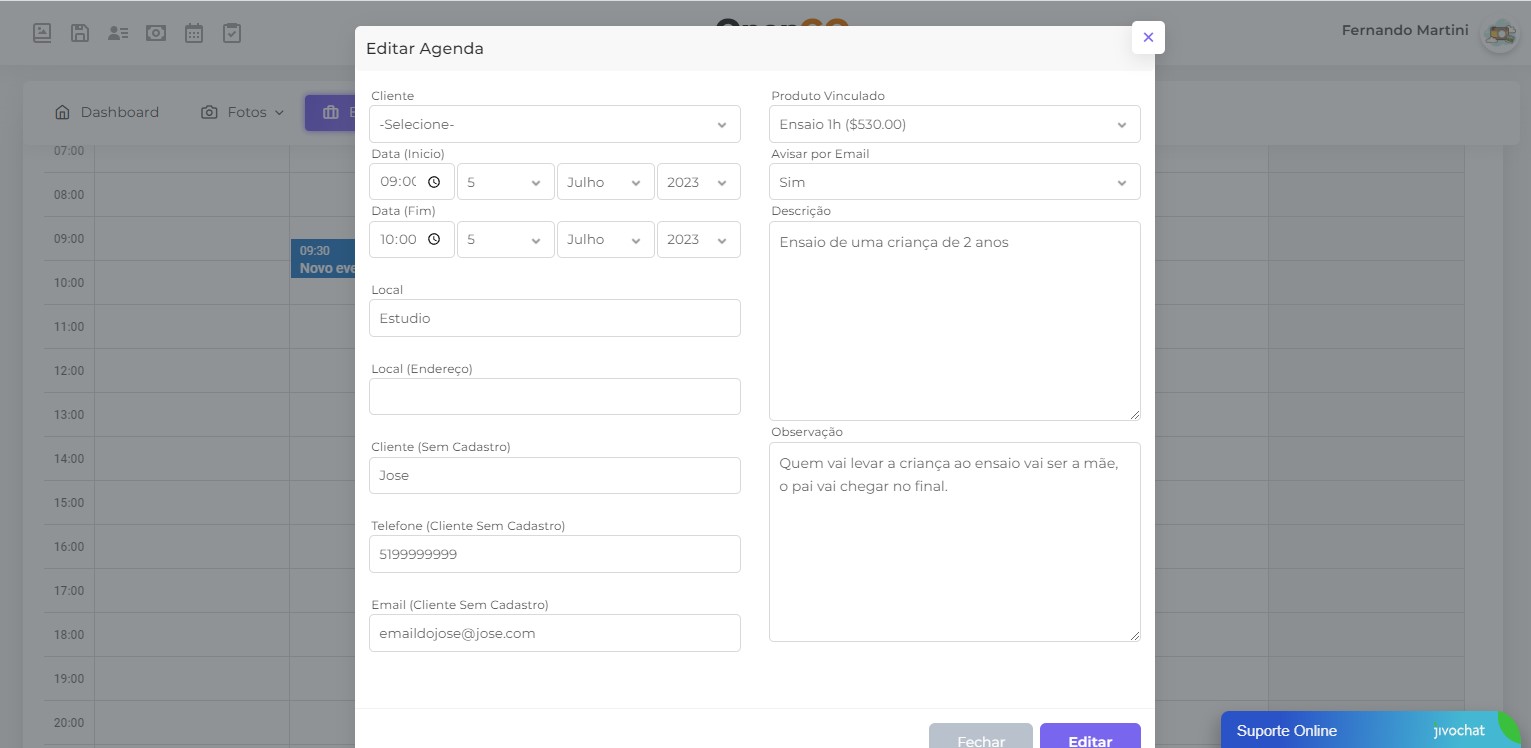This screenshot has height=748, width=1531.
Task: Open the photo album icon in top bar
Action: point(42,33)
